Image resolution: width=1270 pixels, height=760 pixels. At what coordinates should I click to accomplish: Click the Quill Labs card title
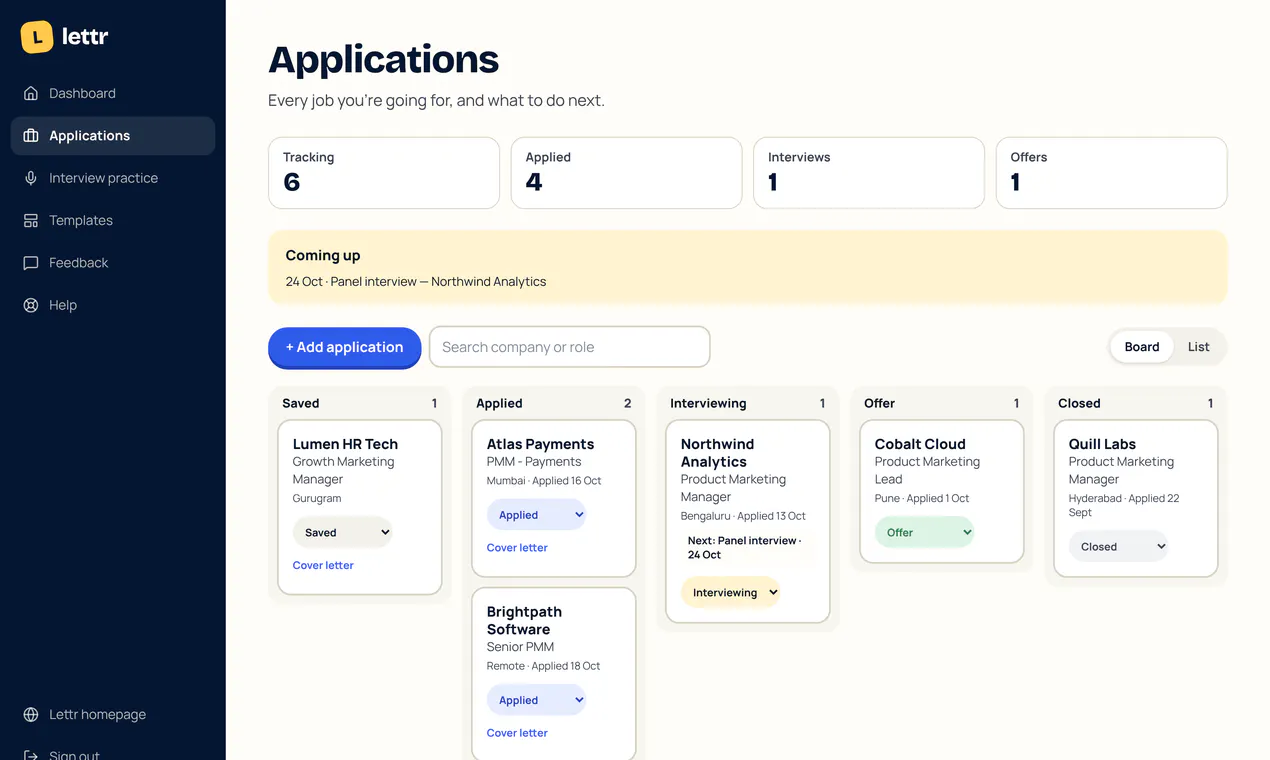point(1102,444)
